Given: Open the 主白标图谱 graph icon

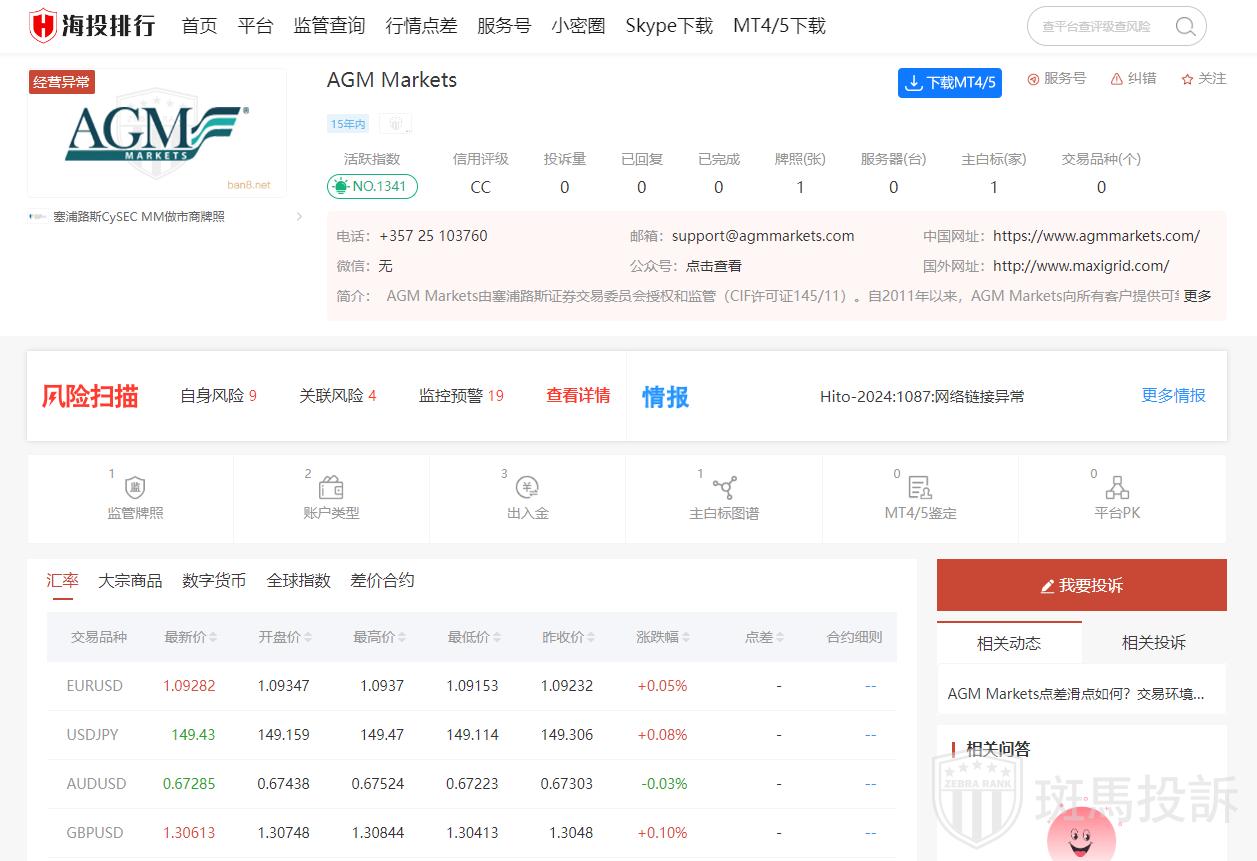Looking at the screenshot, I should (724, 488).
